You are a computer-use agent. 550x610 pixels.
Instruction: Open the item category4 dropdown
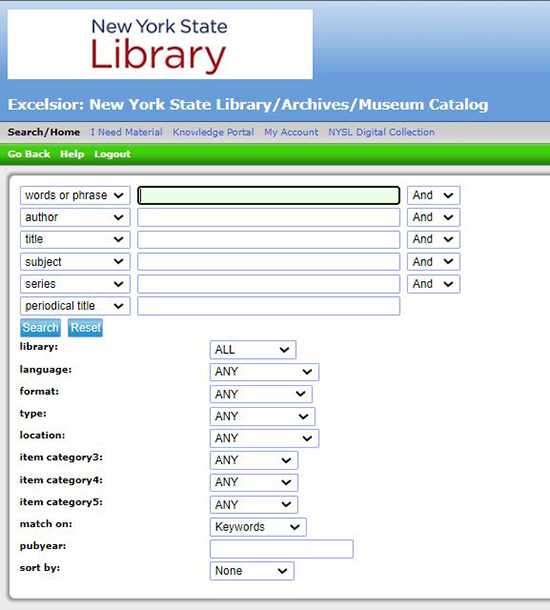tap(254, 482)
